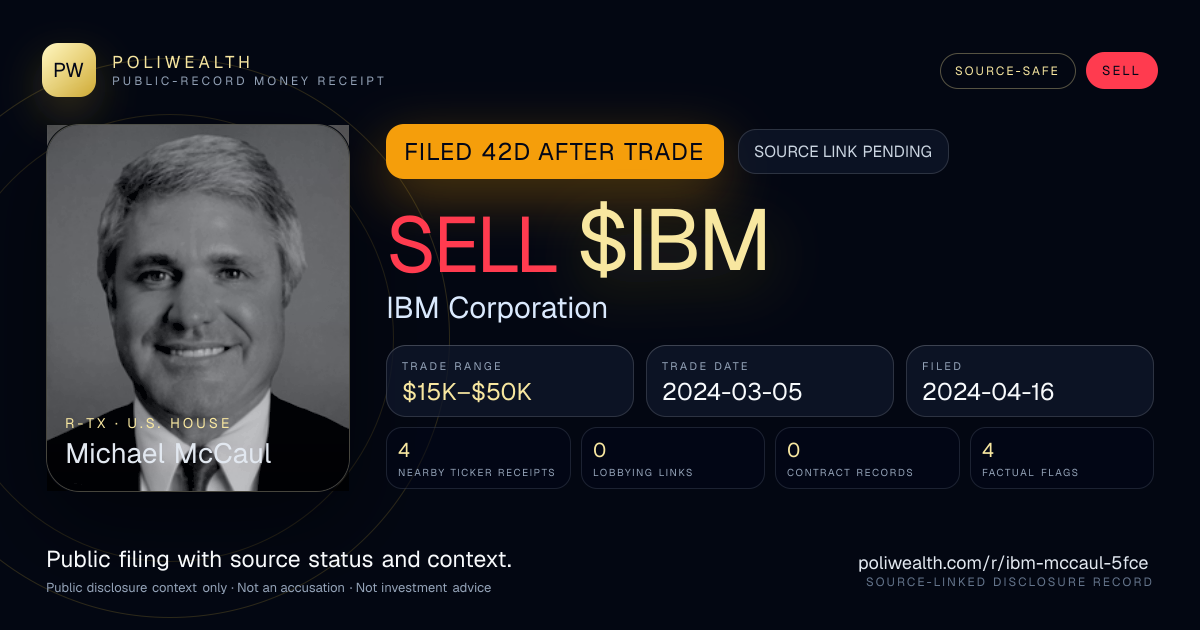Click the Source Link Pending chip
Image resolution: width=1200 pixels, height=630 pixels.
(x=843, y=151)
